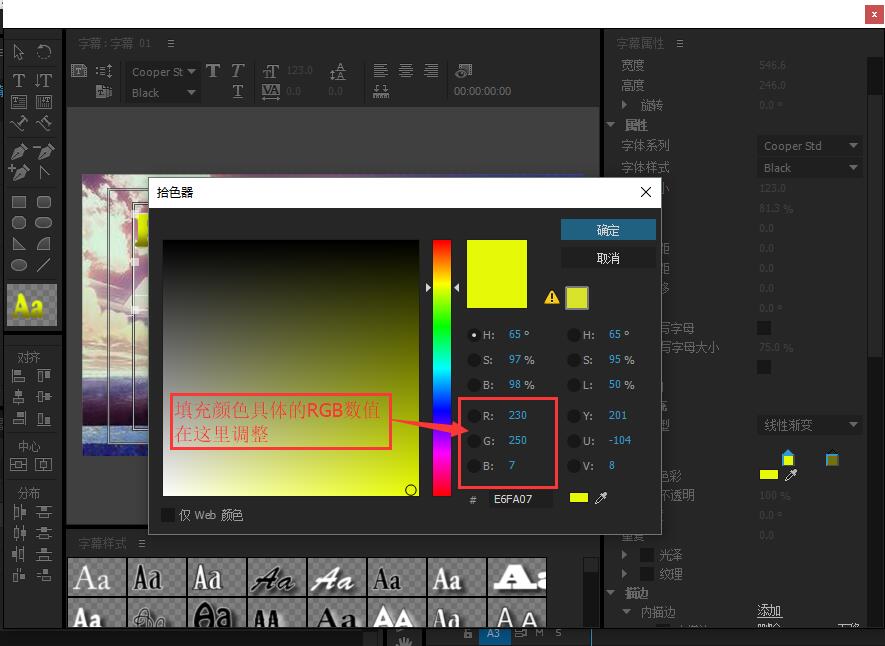Close the 拾色器 dialog
The image size is (885, 646).
pyautogui.click(x=646, y=192)
